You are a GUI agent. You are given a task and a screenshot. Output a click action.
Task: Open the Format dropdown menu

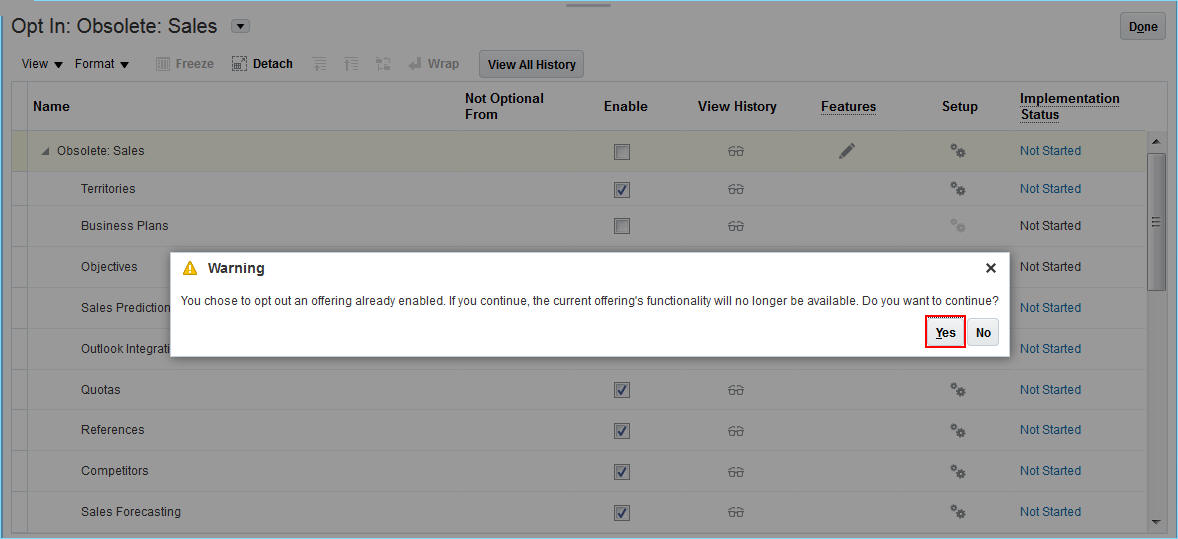[x=102, y=64]
